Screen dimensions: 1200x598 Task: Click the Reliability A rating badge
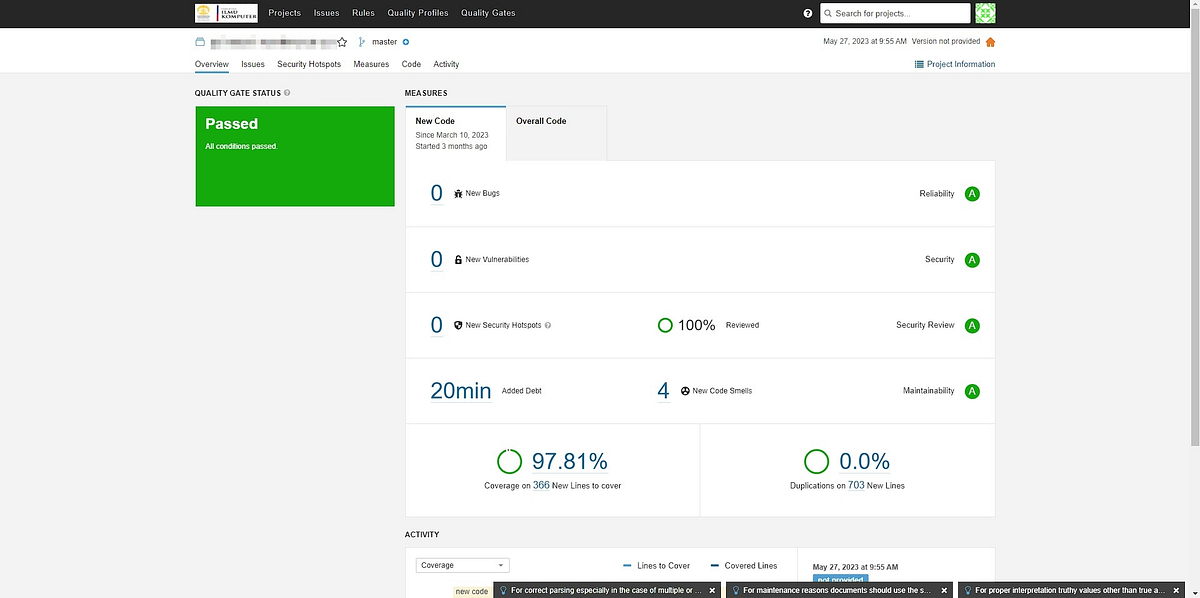coord(971,193)
